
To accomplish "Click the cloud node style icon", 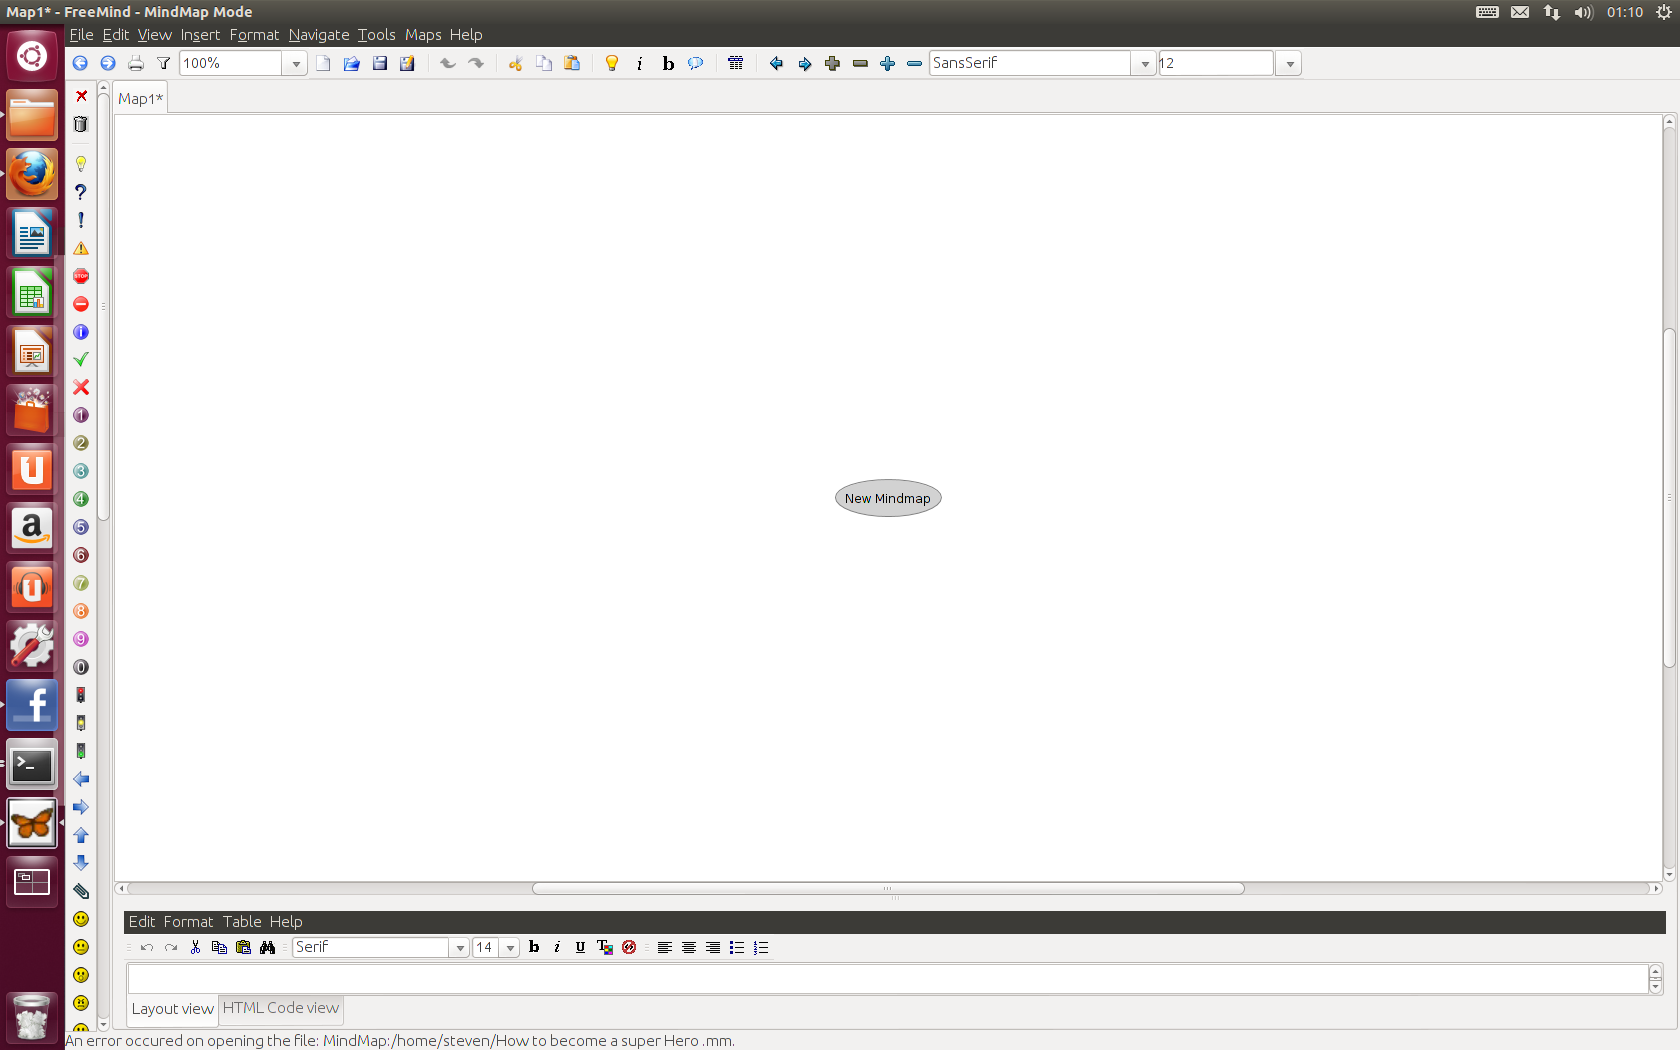I will coord(696,63).
